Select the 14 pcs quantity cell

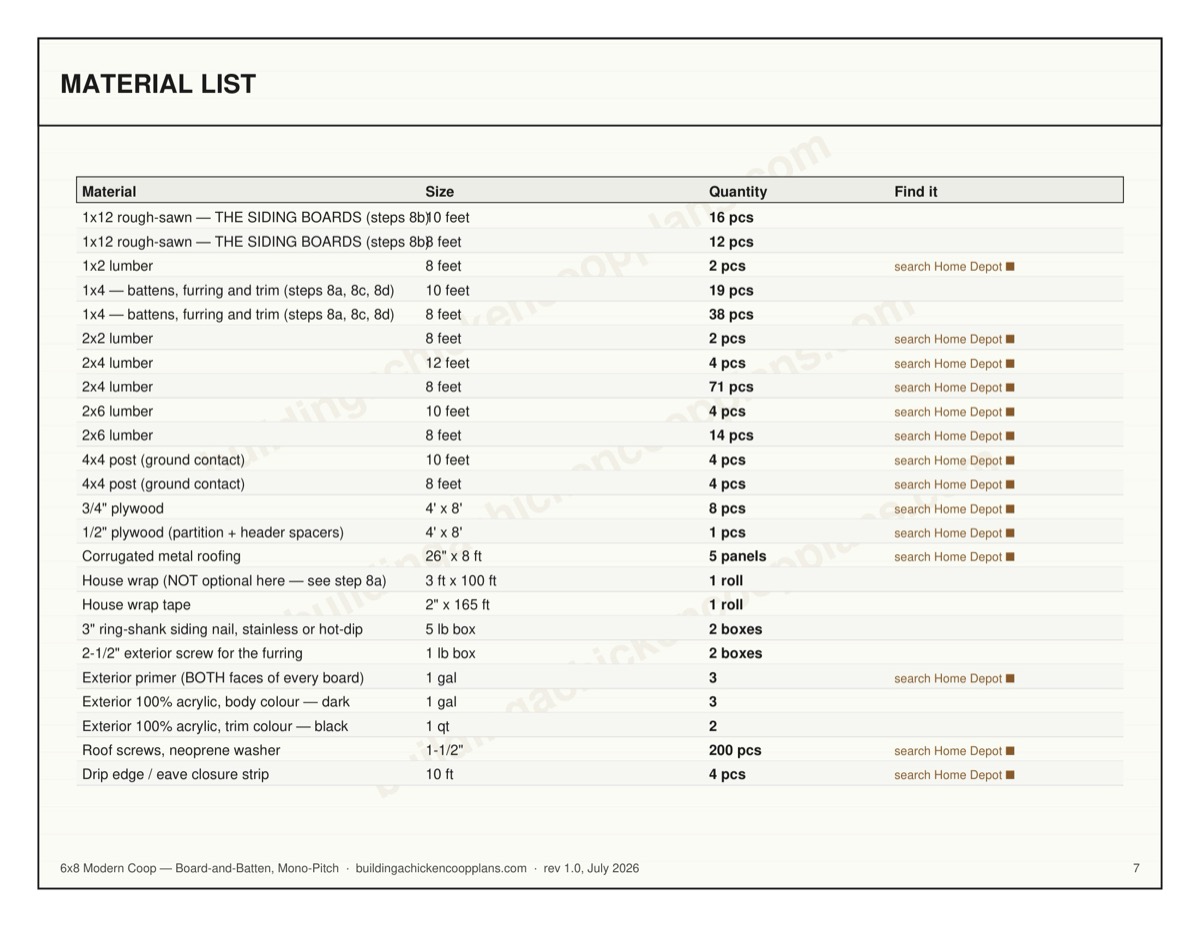click(x=731, y=435)
